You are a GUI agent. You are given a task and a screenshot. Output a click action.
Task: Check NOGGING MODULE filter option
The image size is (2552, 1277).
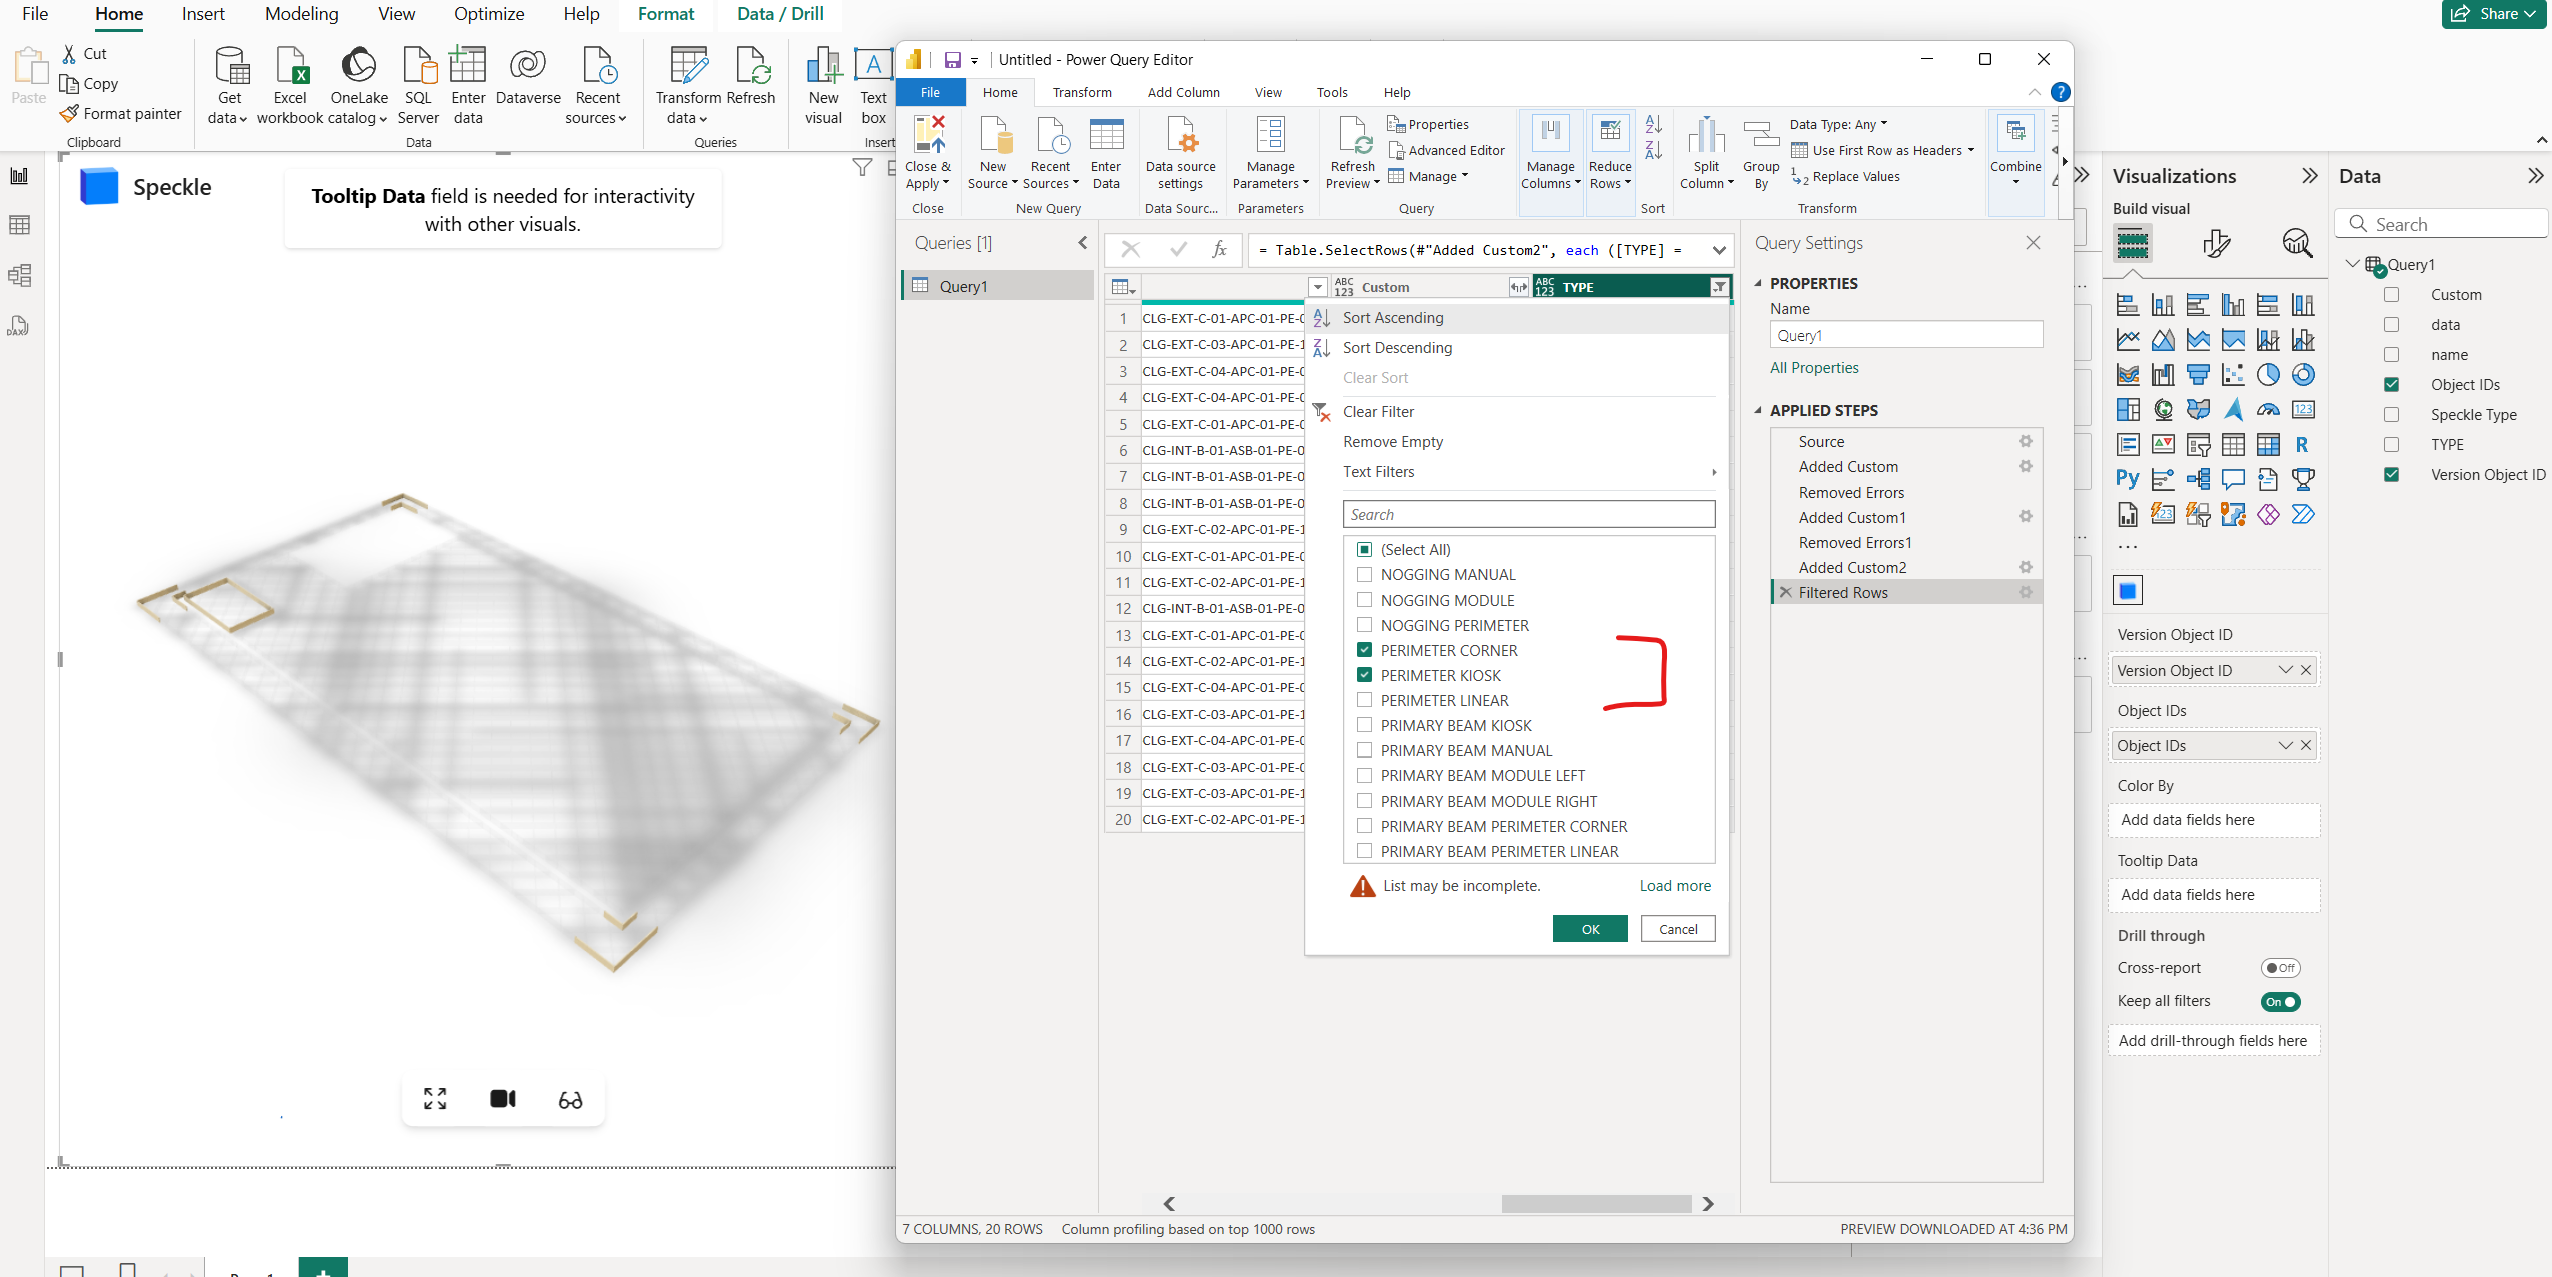coord(1364,600)
